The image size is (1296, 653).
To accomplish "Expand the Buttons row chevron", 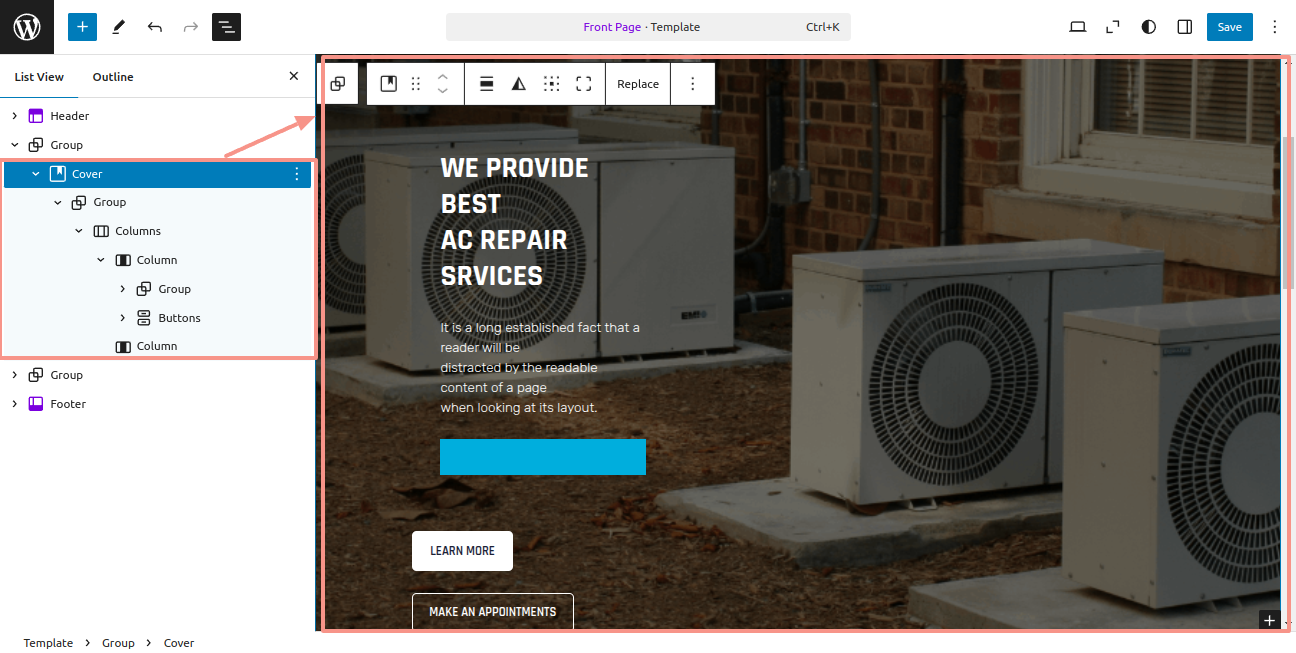I will click(123, 318).
